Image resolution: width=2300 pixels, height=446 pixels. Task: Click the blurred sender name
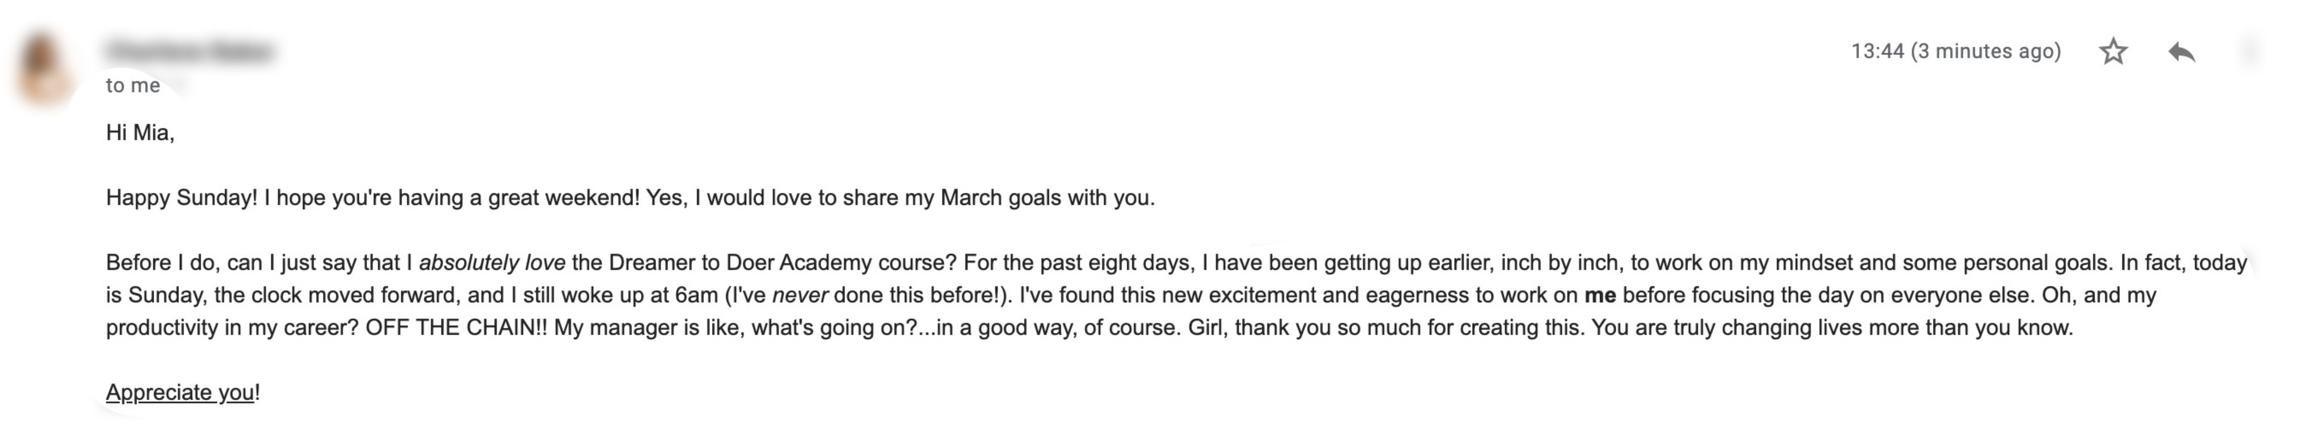[x=189, y=50]
